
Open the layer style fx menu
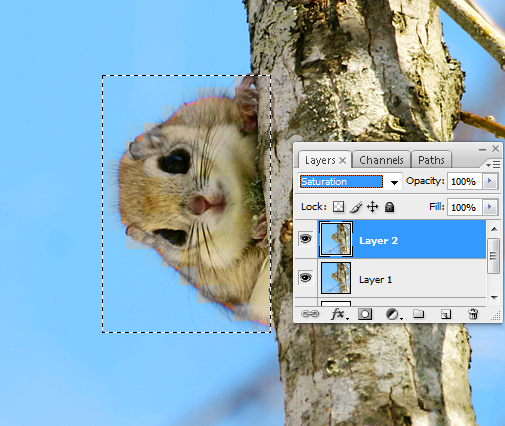click(x=339, y=314)
